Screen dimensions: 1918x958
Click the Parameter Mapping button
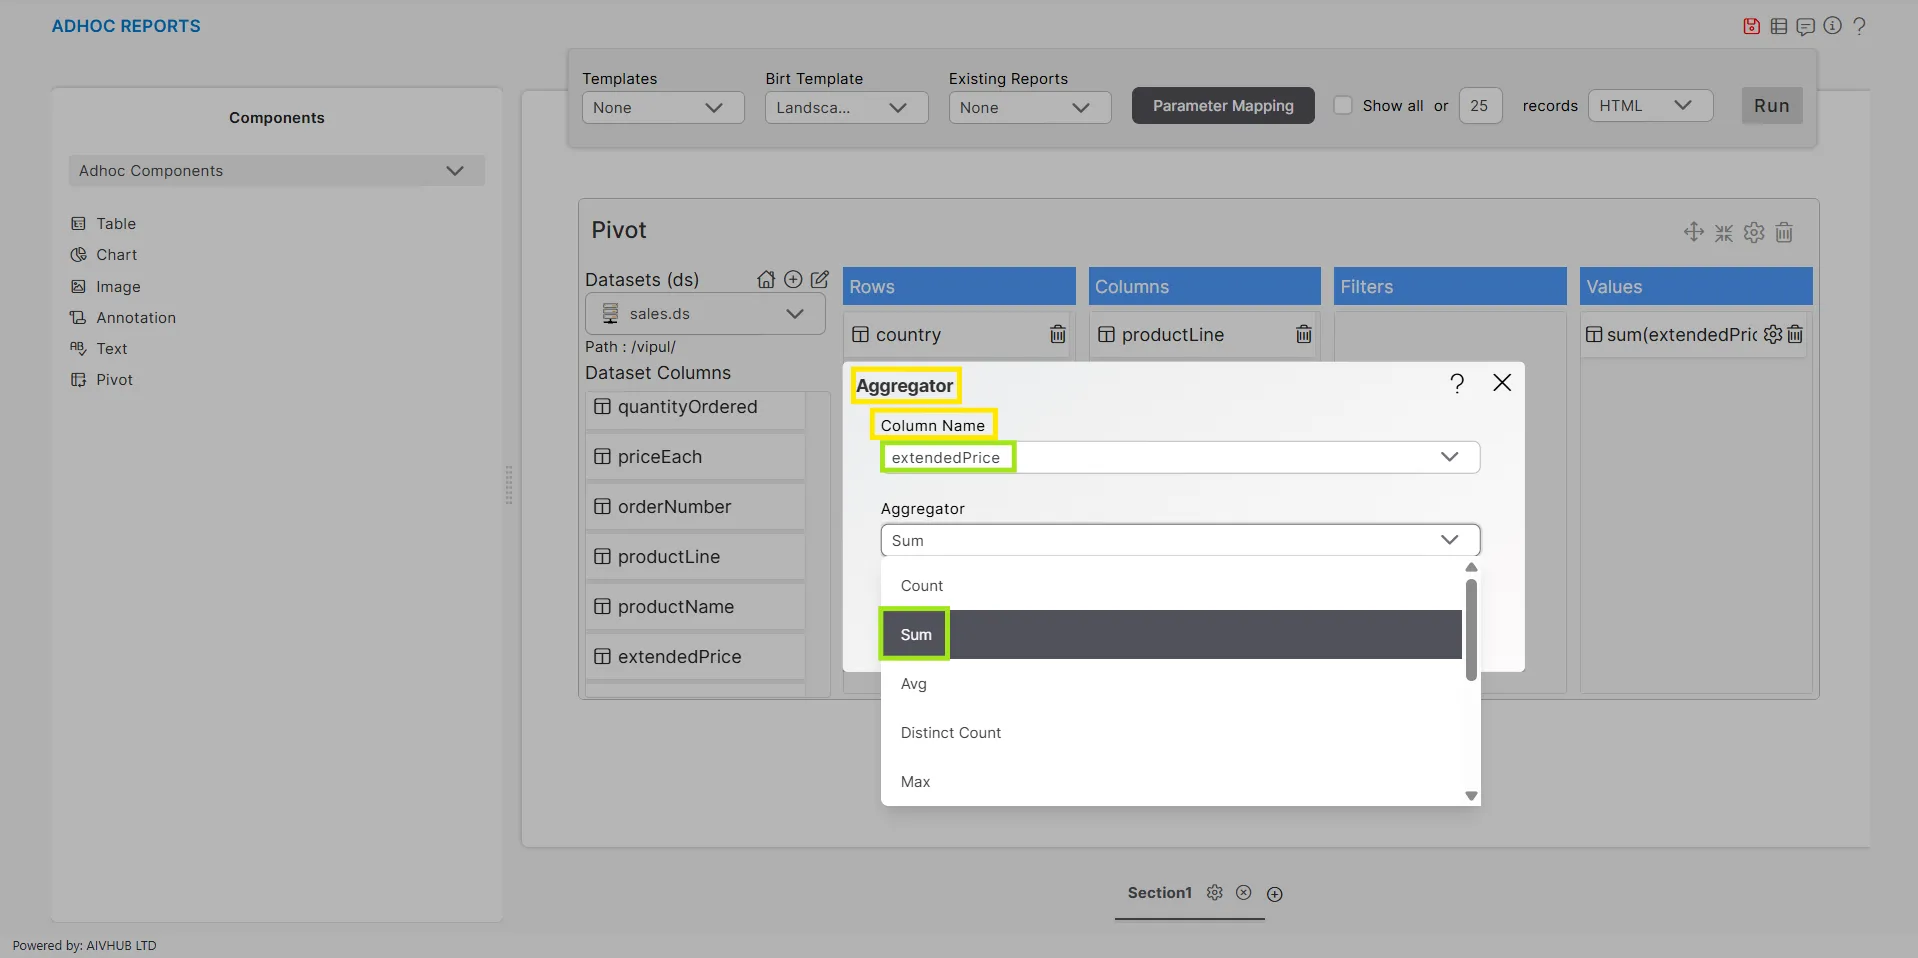pyautogui.click(x=1222, y=106)
